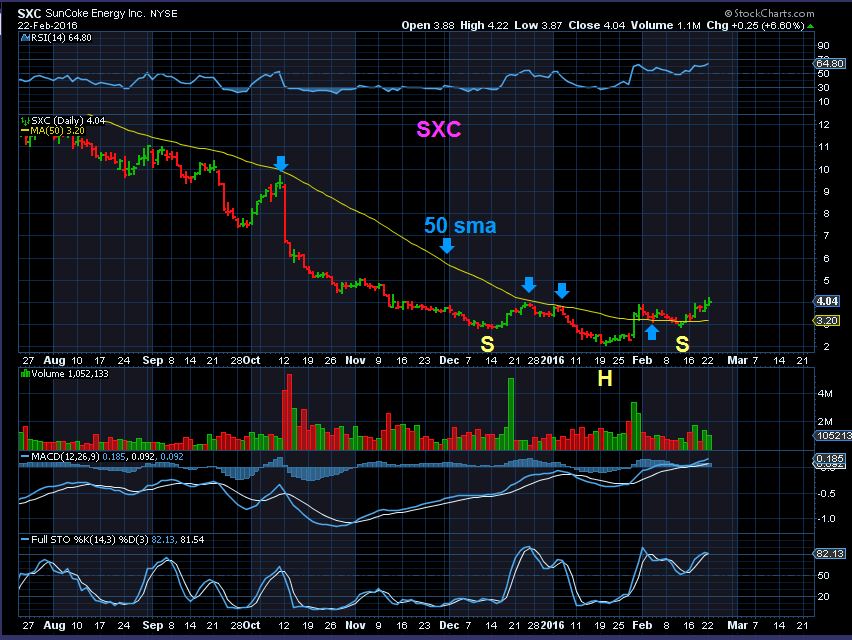Click the SXC (Daily) 4.04 legend label
The width and height of the screenshot is (852, 640).
(x=68, y=121)
